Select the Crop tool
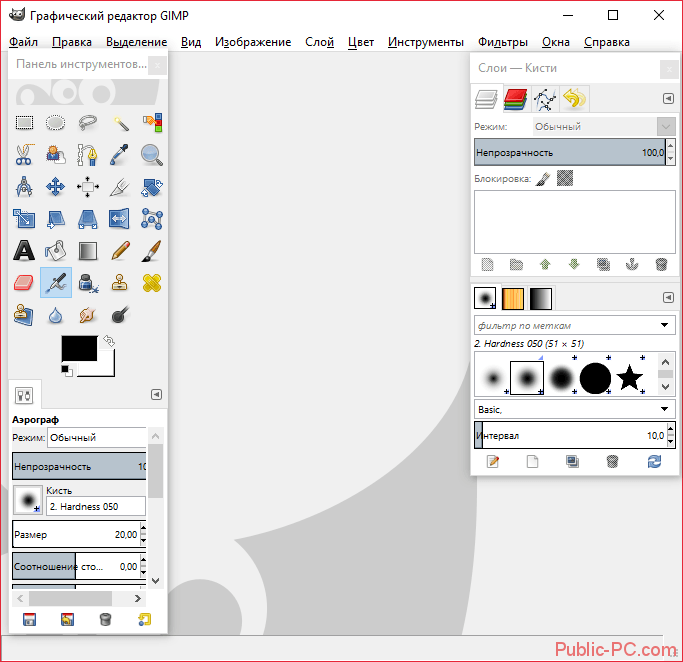 point(120,187)
